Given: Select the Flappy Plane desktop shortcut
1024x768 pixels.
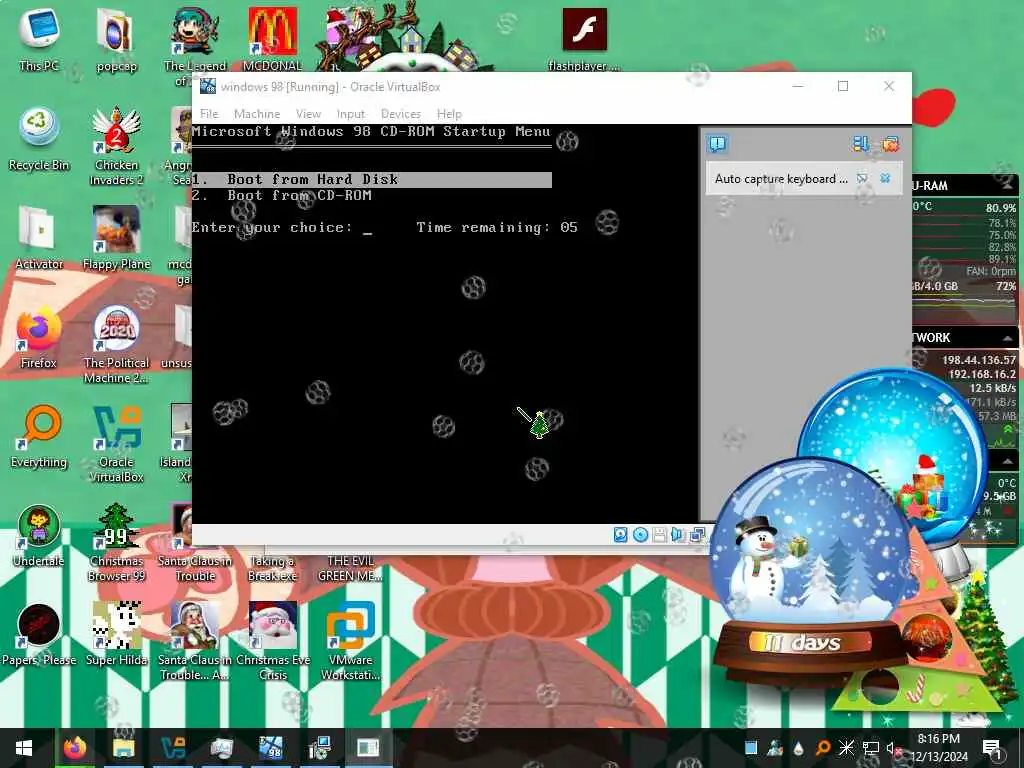Looking at the screenshot, I should 116,238.
